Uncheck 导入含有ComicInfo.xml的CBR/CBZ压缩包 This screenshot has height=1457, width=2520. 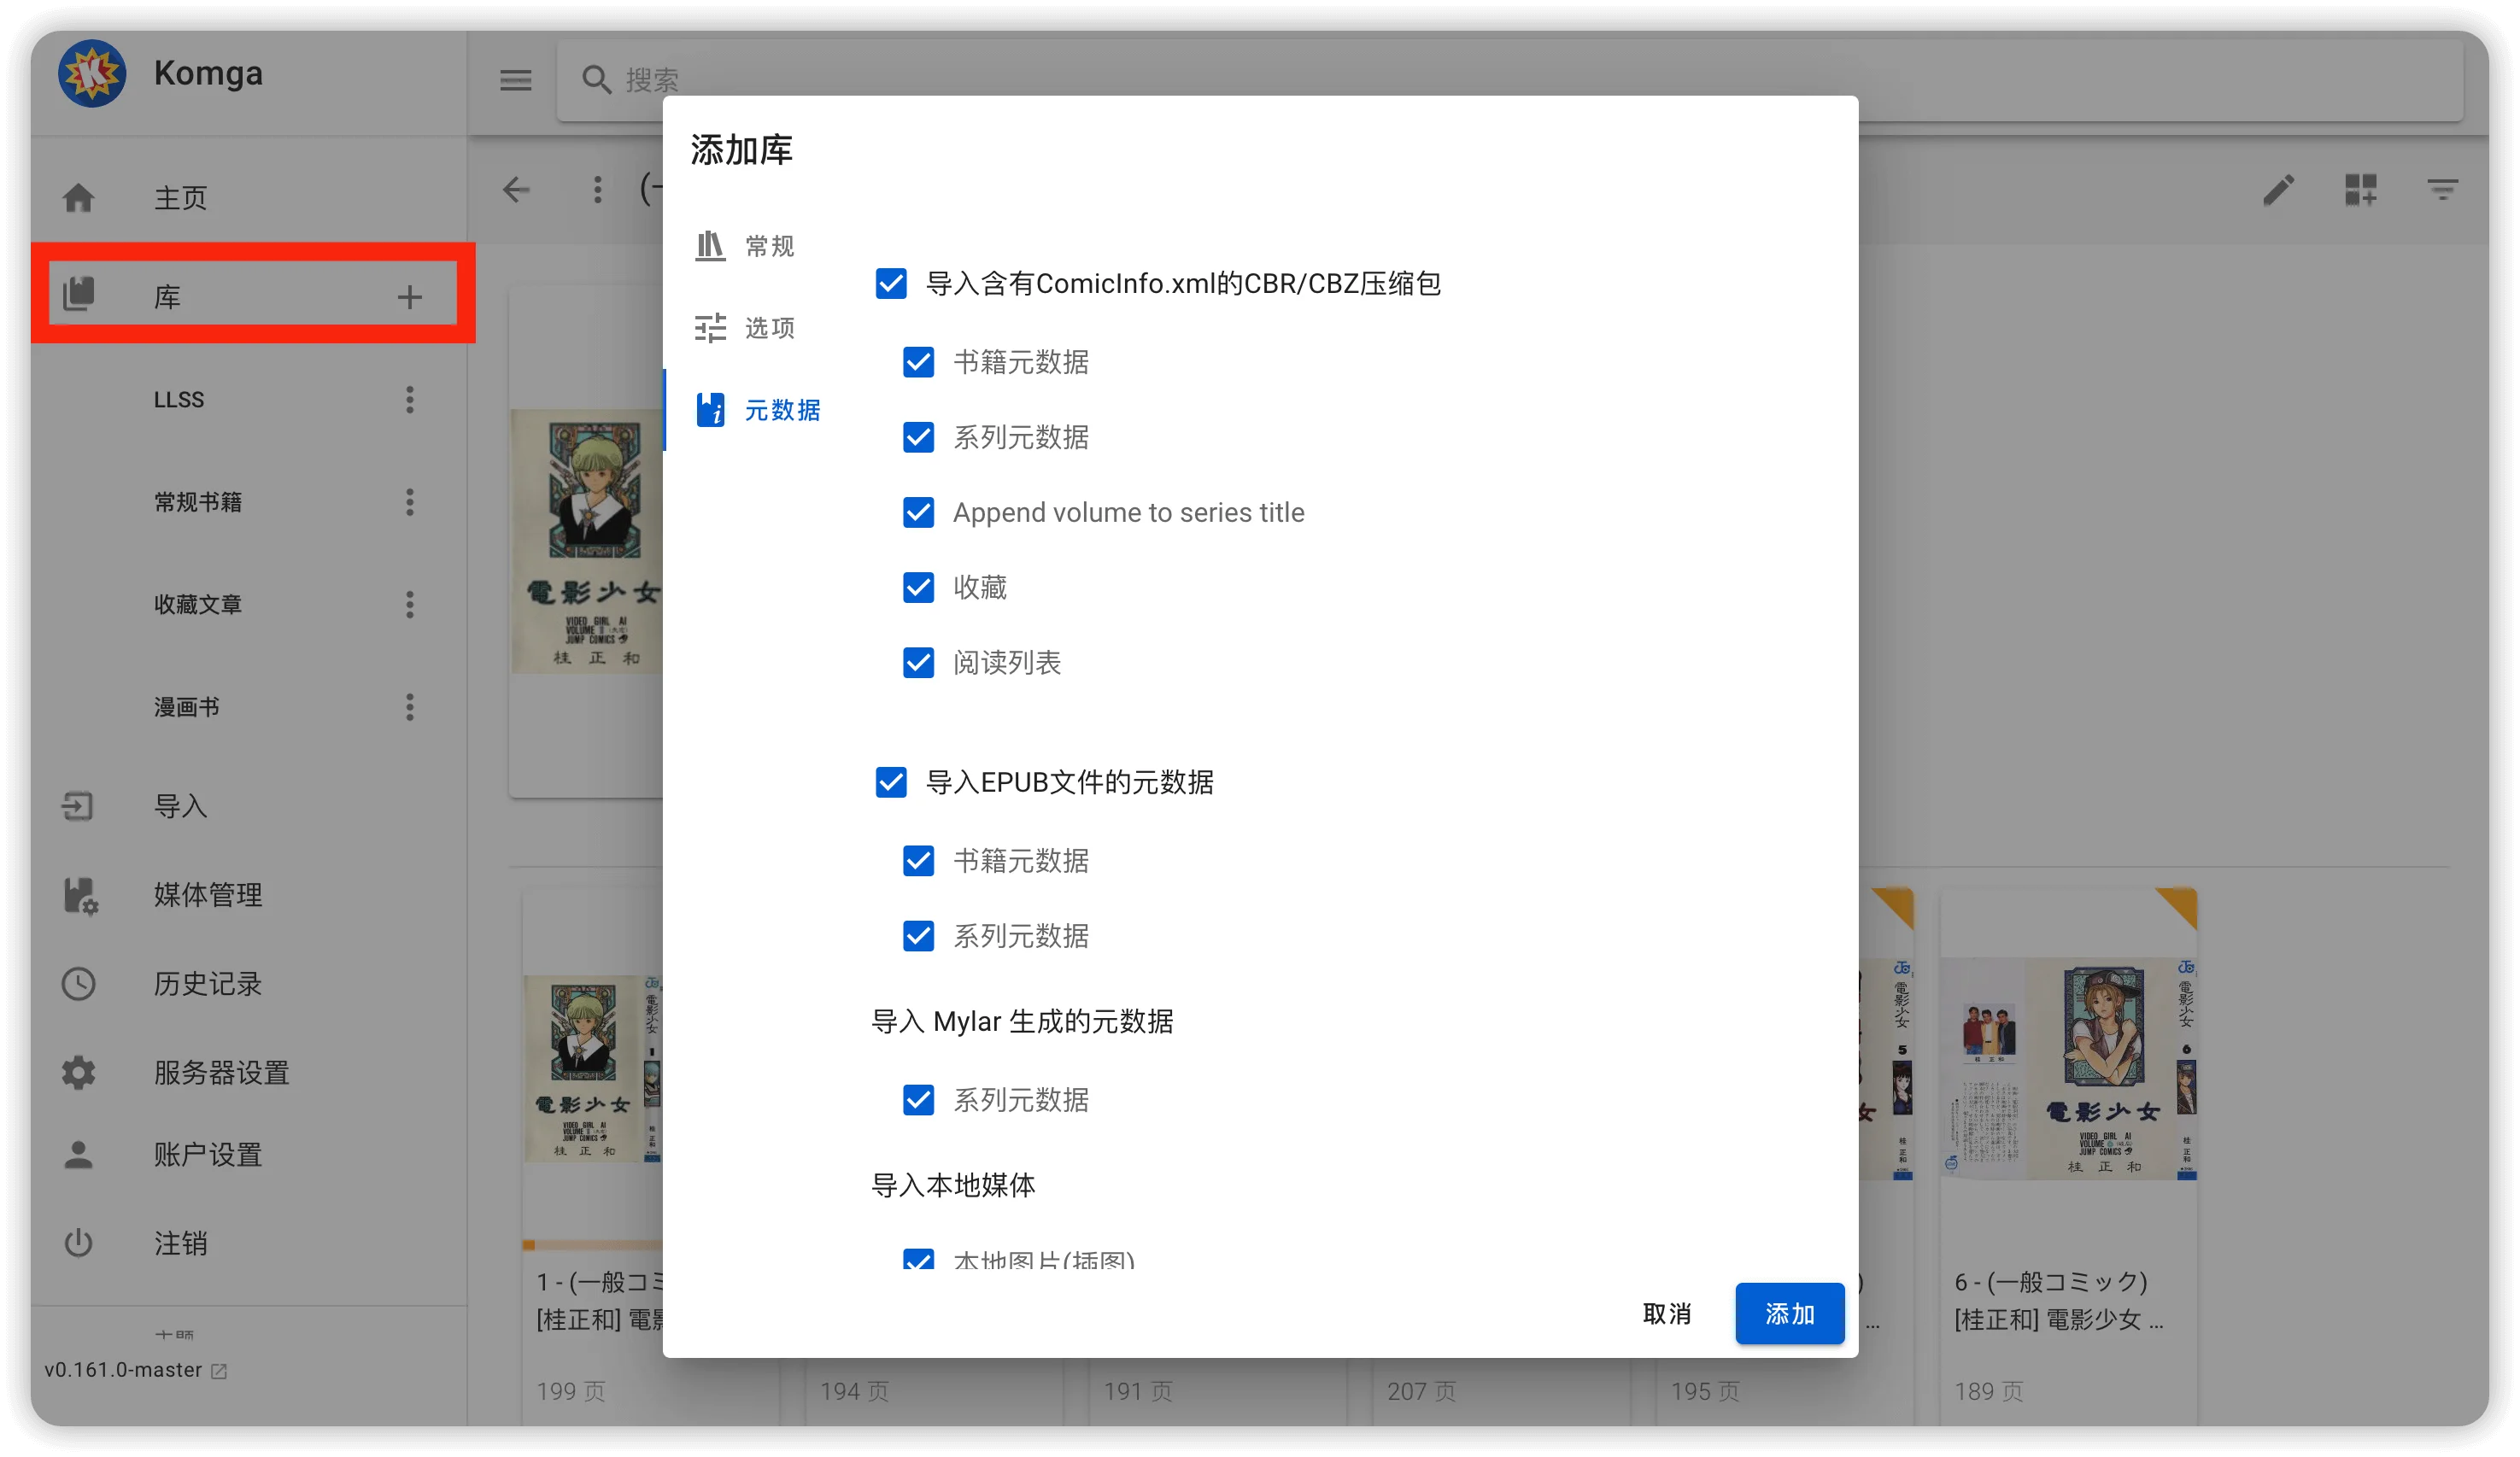point(891,284)
